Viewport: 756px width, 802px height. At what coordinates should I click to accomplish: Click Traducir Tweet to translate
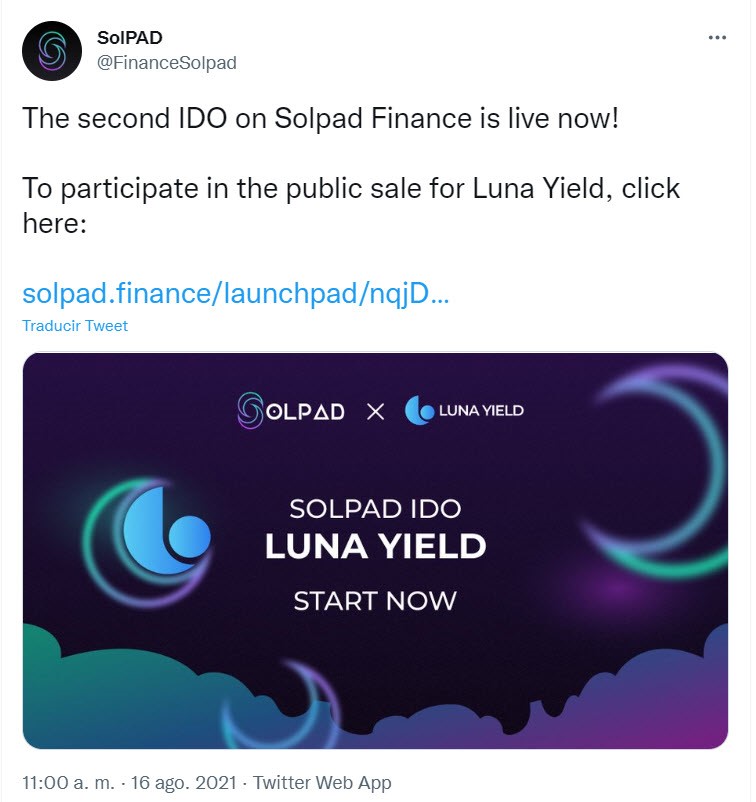(x=75, y=326)
